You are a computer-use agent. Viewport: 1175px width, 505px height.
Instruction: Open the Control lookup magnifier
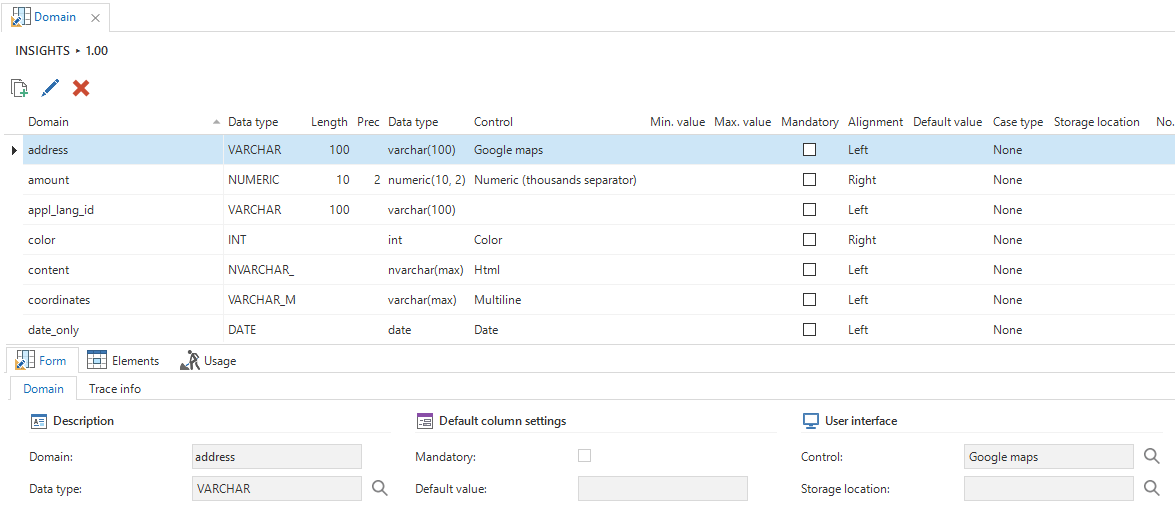click(x=1152, y=457)
